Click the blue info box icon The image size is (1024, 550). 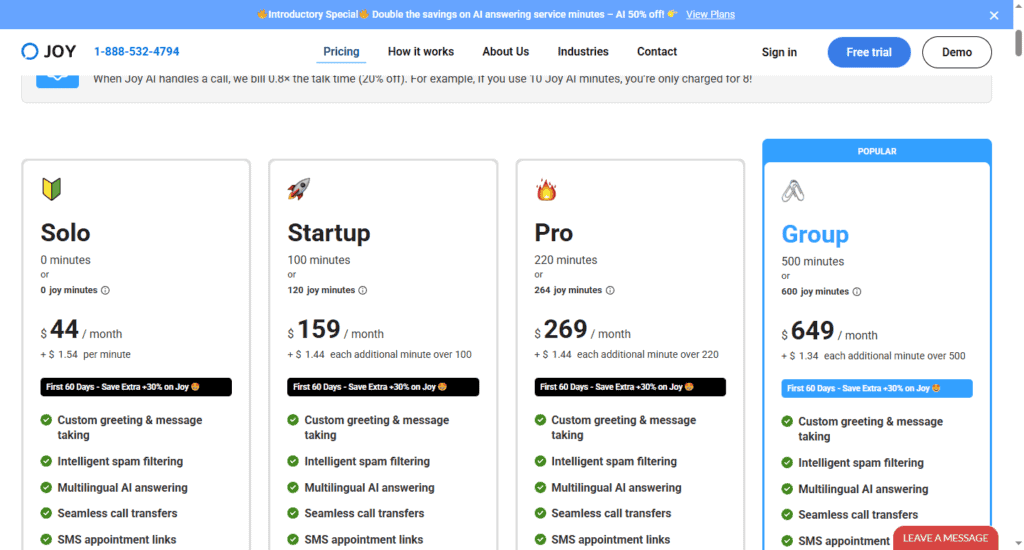point(57,81)
